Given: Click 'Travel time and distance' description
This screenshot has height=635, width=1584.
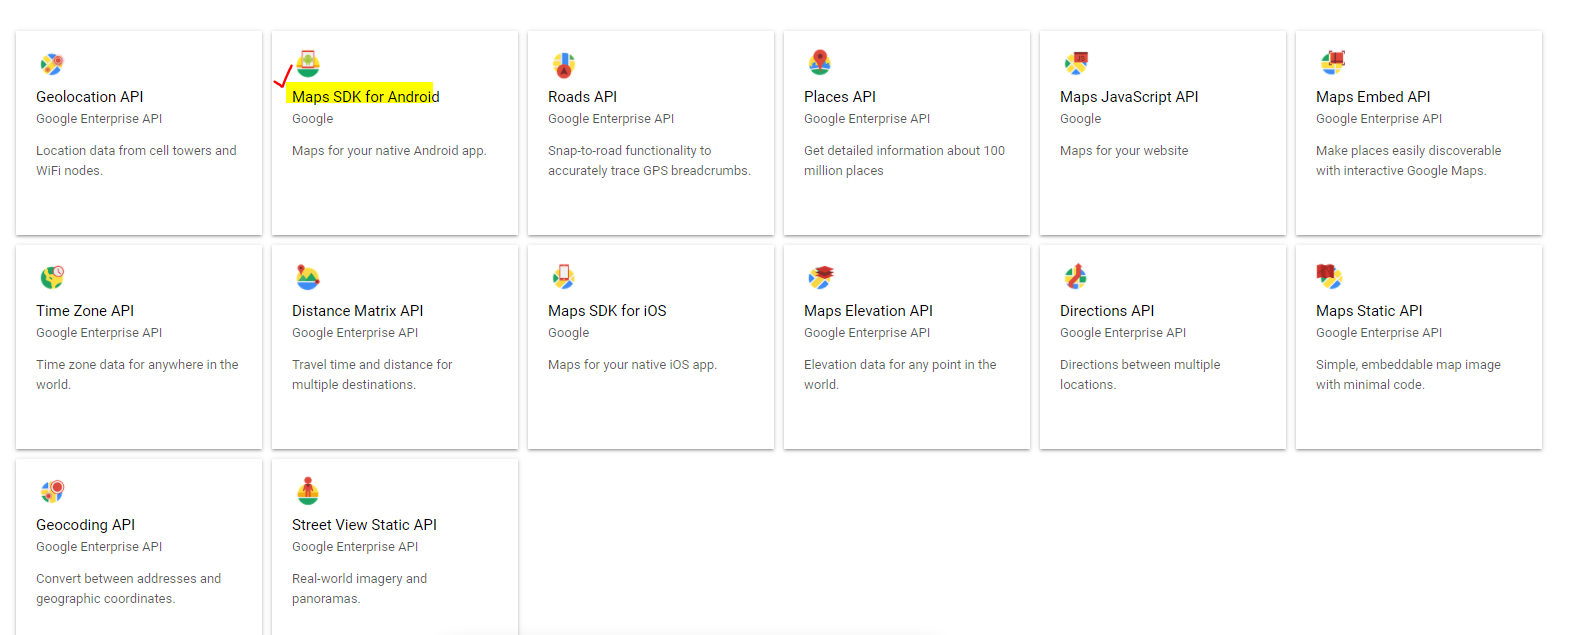Looking at the screenshot, I should tap(372, 375).
